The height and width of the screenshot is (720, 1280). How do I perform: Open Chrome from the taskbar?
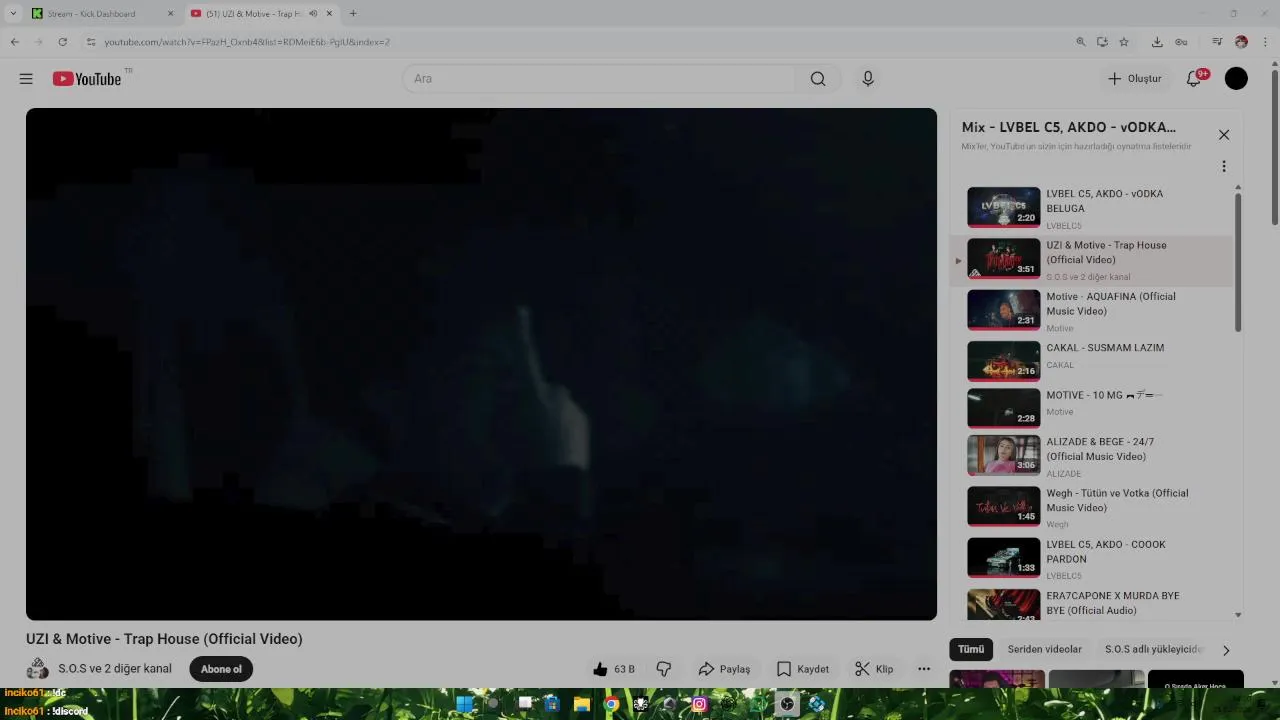tap(611, 704)
